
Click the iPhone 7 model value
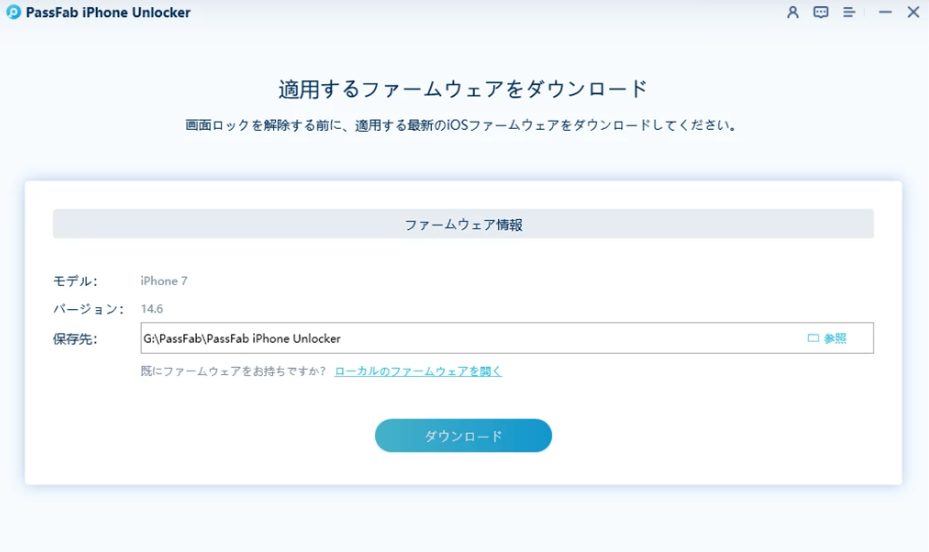[164, 281]
